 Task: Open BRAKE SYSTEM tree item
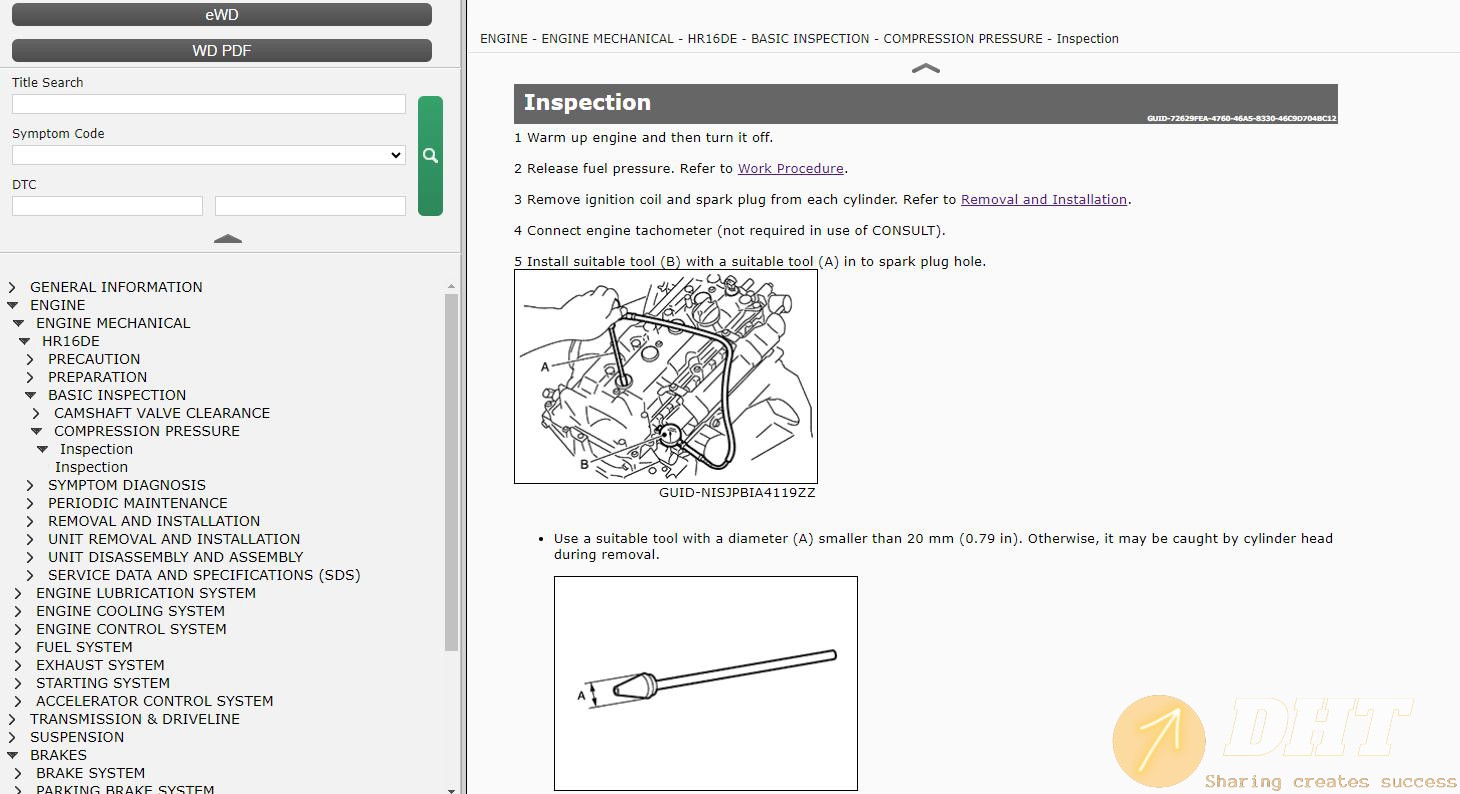90,773
